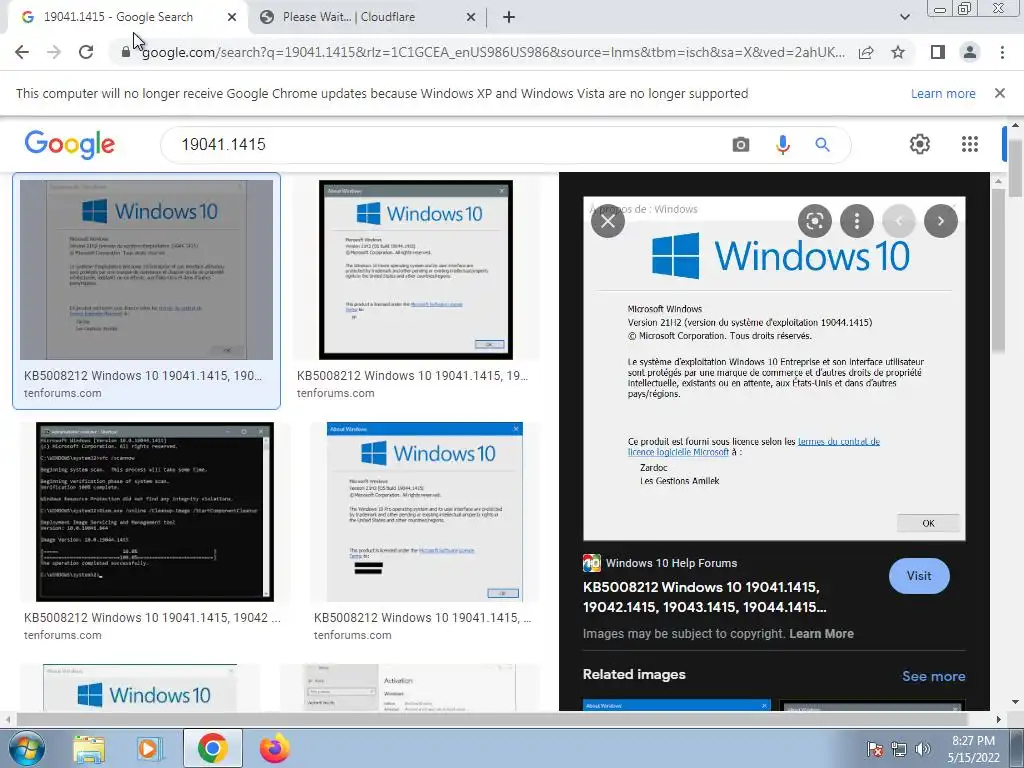
Task: Go back with the browser back arrow
Action: coord(22,52)
